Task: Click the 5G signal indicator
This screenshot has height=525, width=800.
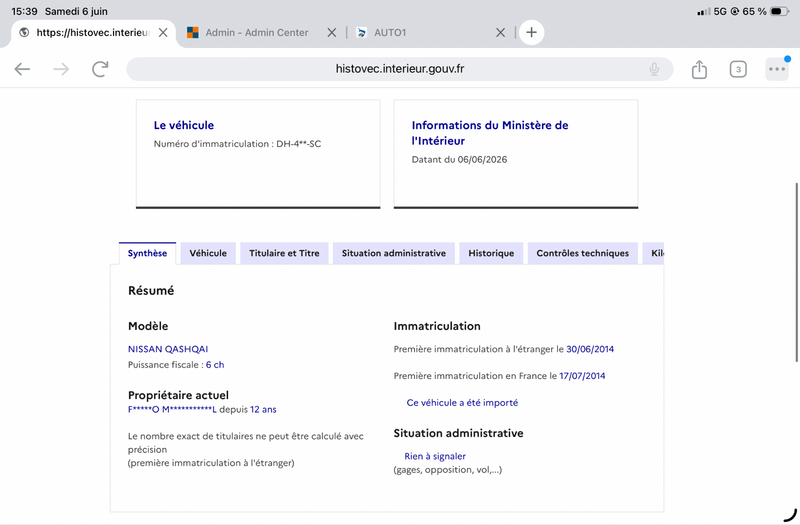Action: pos(720,11)
